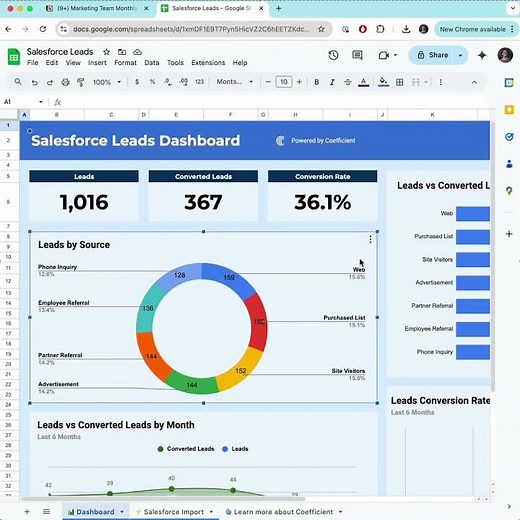Image resolution: width=520 pixels, height=520 pixels.
Task: Open Keep notes side panel icon
Action: (509, 110)
